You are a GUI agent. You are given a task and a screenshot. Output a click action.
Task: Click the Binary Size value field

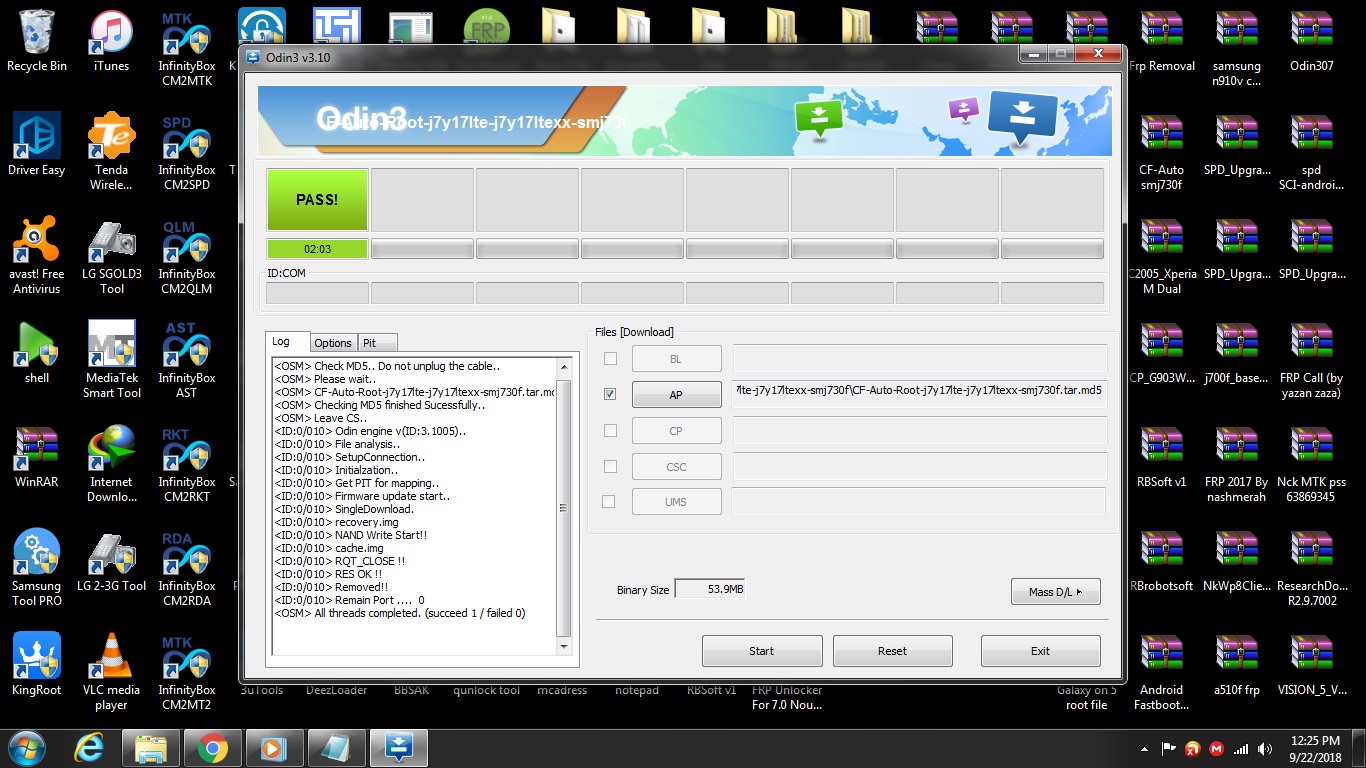(x=709, y=589)
